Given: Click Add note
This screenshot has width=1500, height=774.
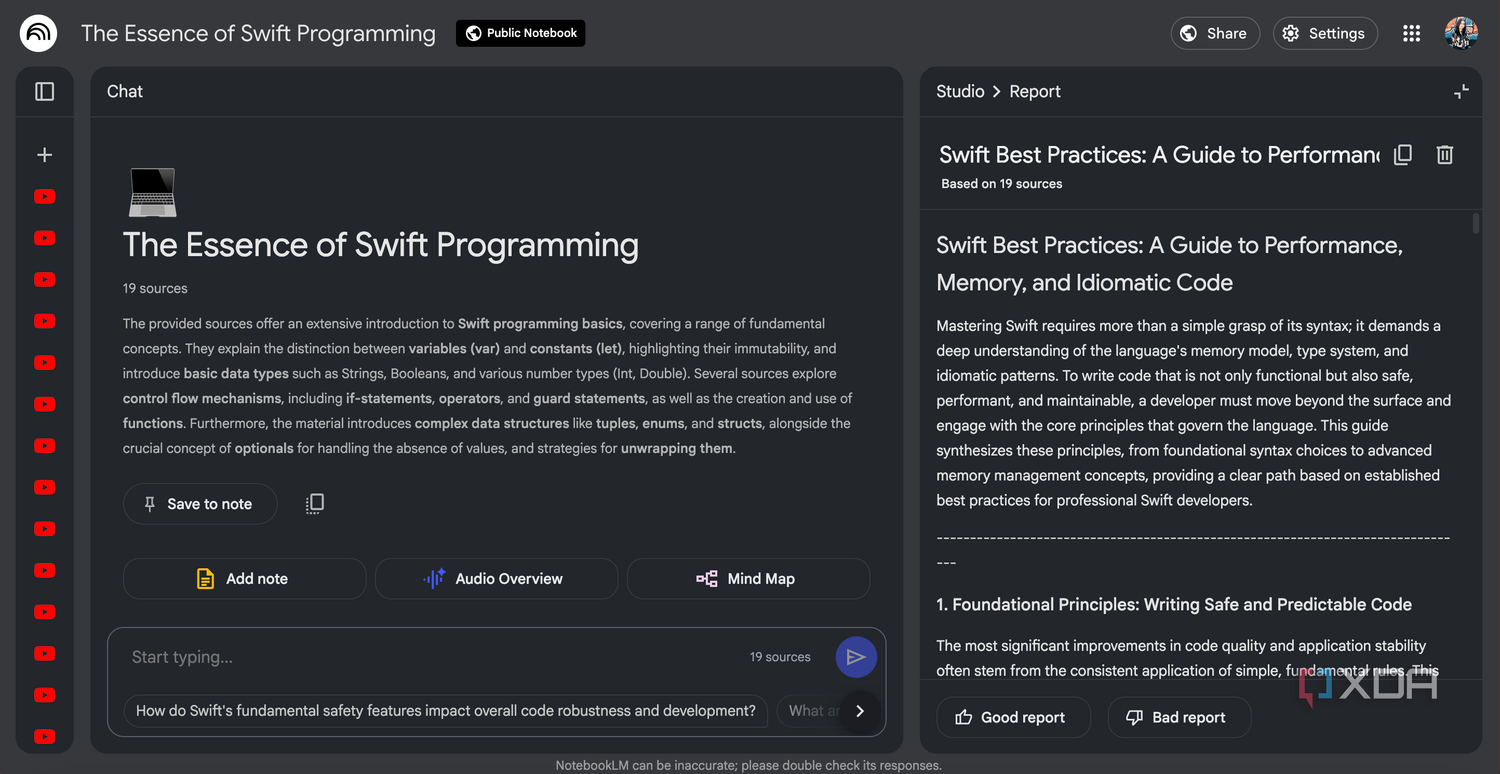Looking at the screenshot, I should coord(244,578).
